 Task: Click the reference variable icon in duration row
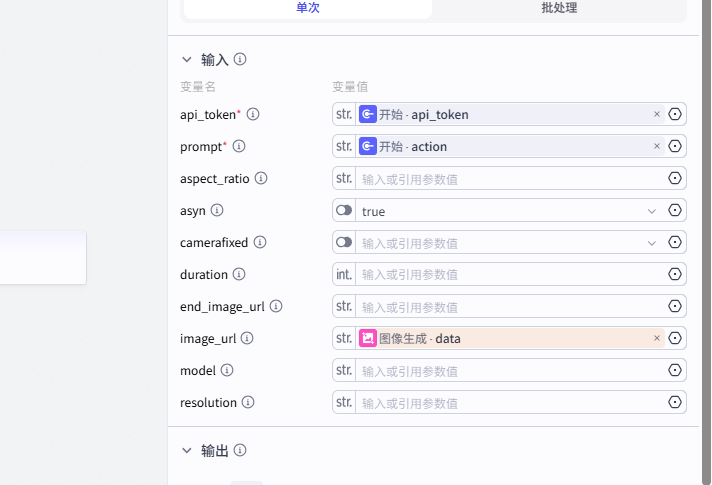pos(675,275)
